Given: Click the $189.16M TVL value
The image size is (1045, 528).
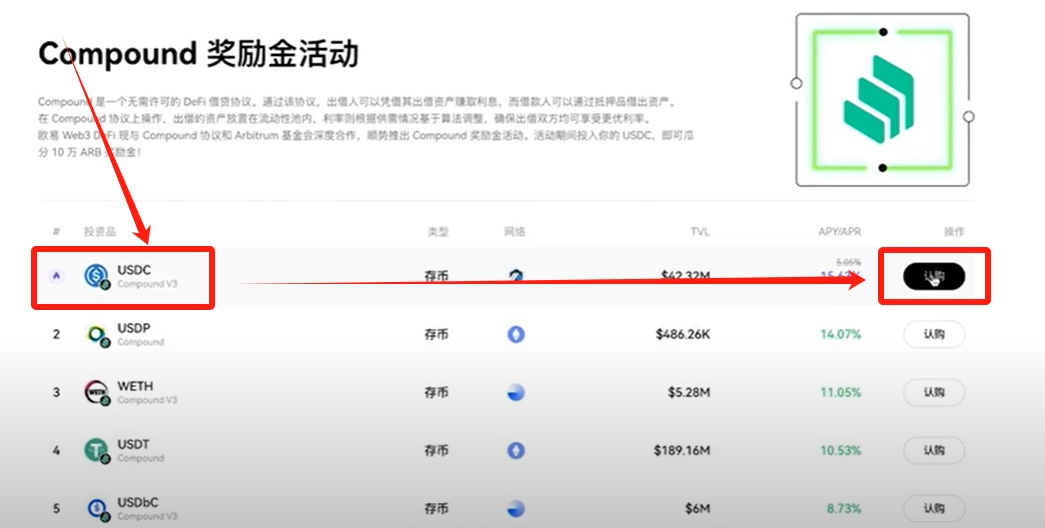Looking at the screenshot, I should [682, 451].
